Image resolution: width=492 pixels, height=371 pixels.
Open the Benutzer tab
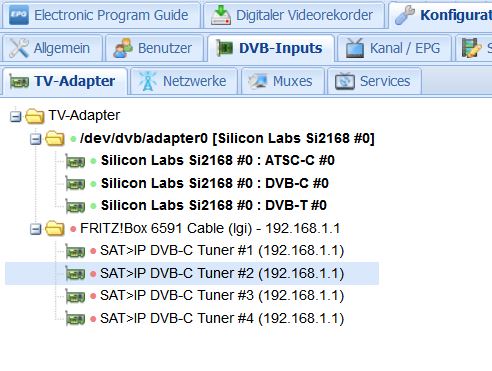point(154,48)
